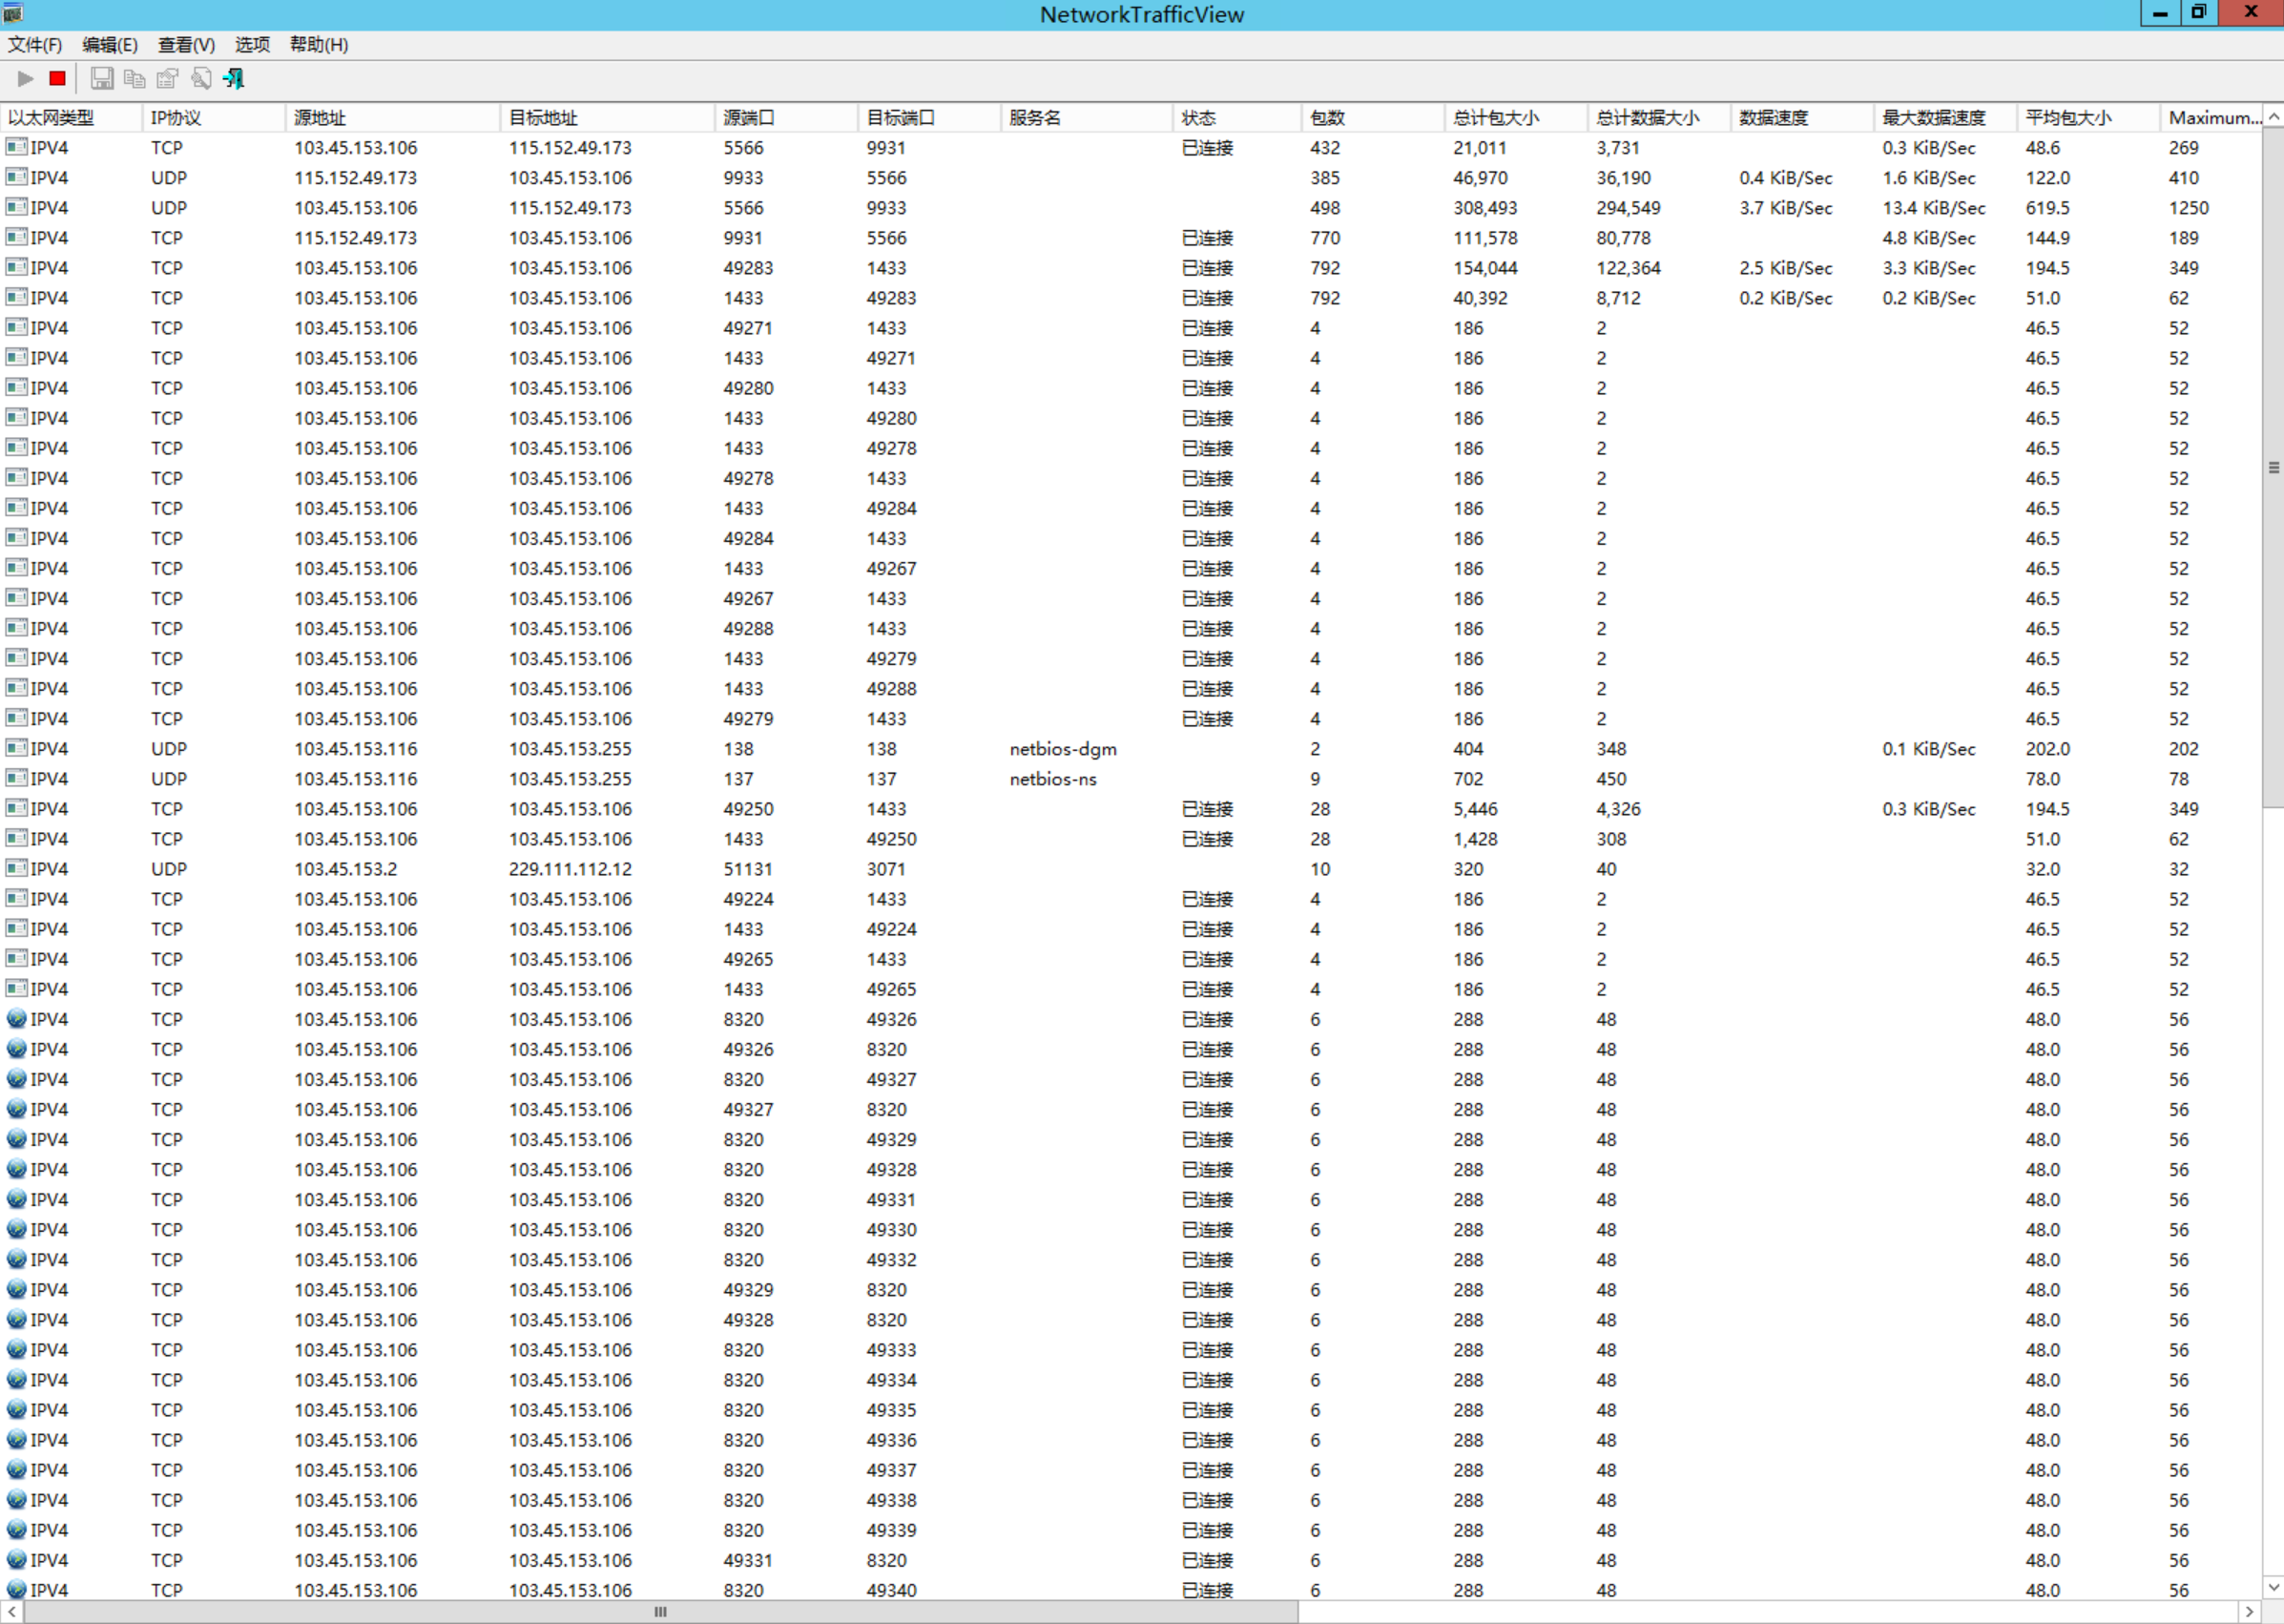Open the 文件(F) menu
Screen dimensions: 2284x1624
tap(35, 45)
